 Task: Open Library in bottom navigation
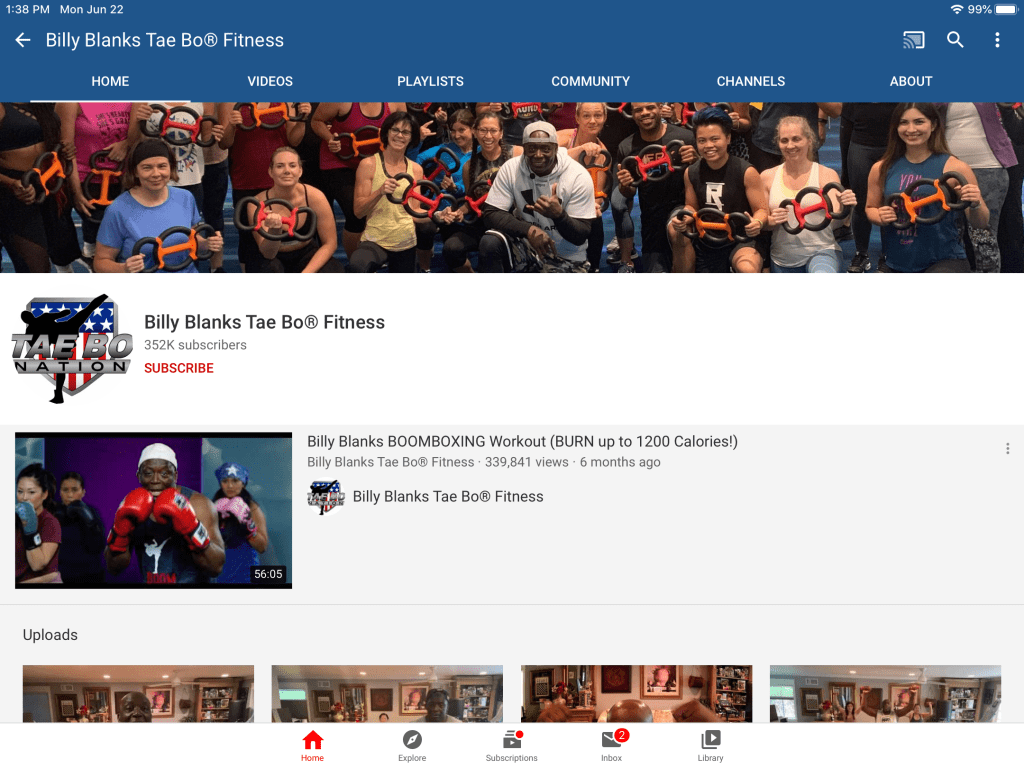[x=711, y=745]
